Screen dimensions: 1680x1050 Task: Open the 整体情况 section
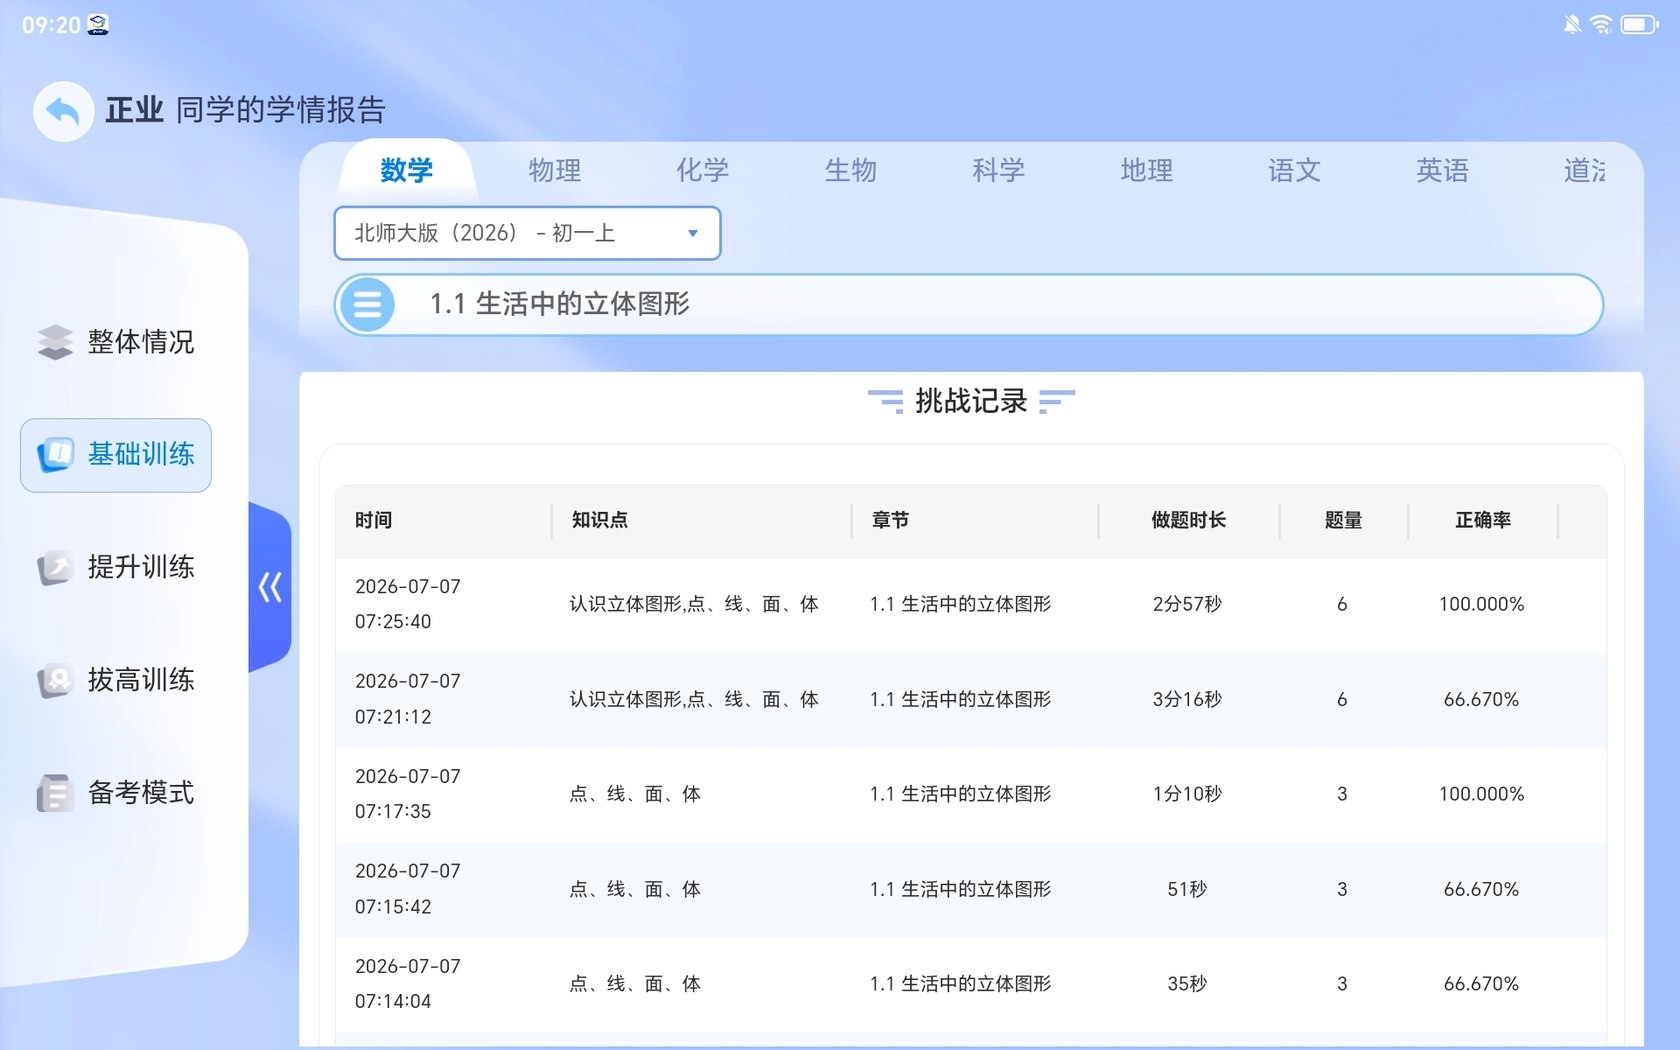click(x=116, y=342)
